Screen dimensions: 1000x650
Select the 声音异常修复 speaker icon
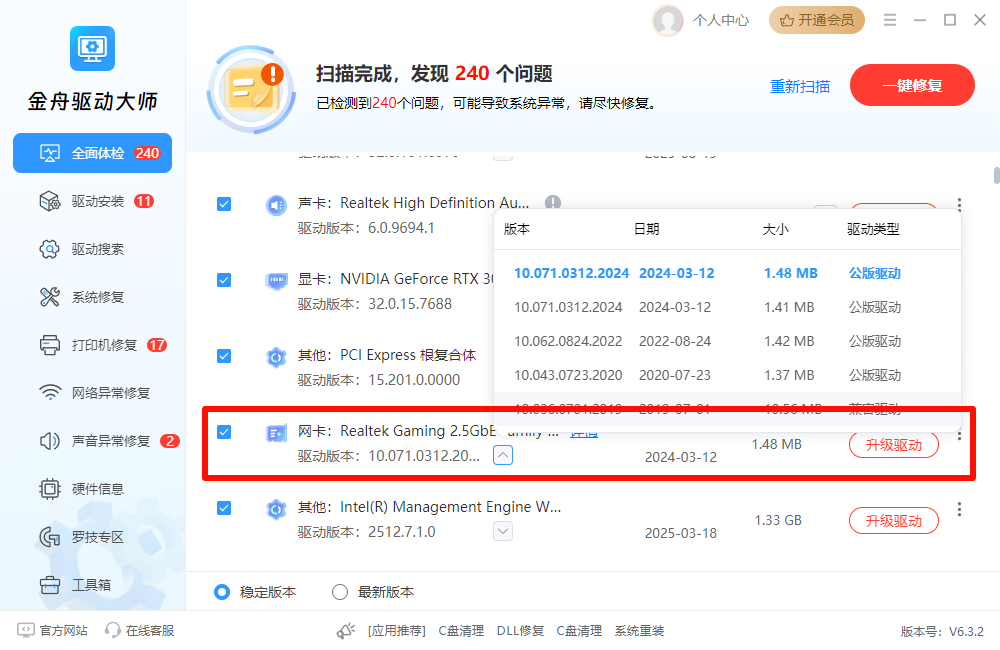pyautogui.click(x=50, y=441)
